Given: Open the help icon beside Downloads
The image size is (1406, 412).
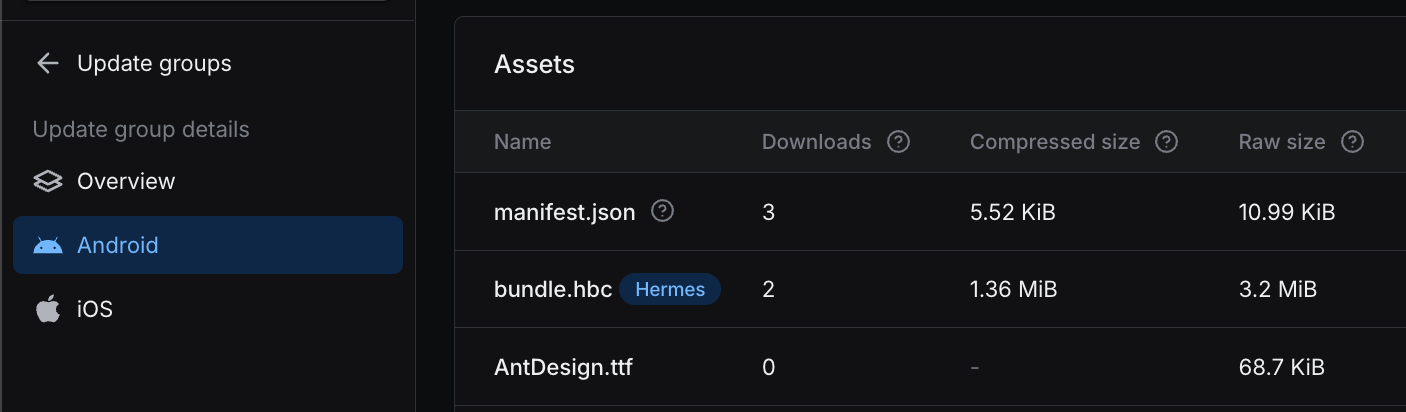Looking at the screenshot, I should click(898, 142).
